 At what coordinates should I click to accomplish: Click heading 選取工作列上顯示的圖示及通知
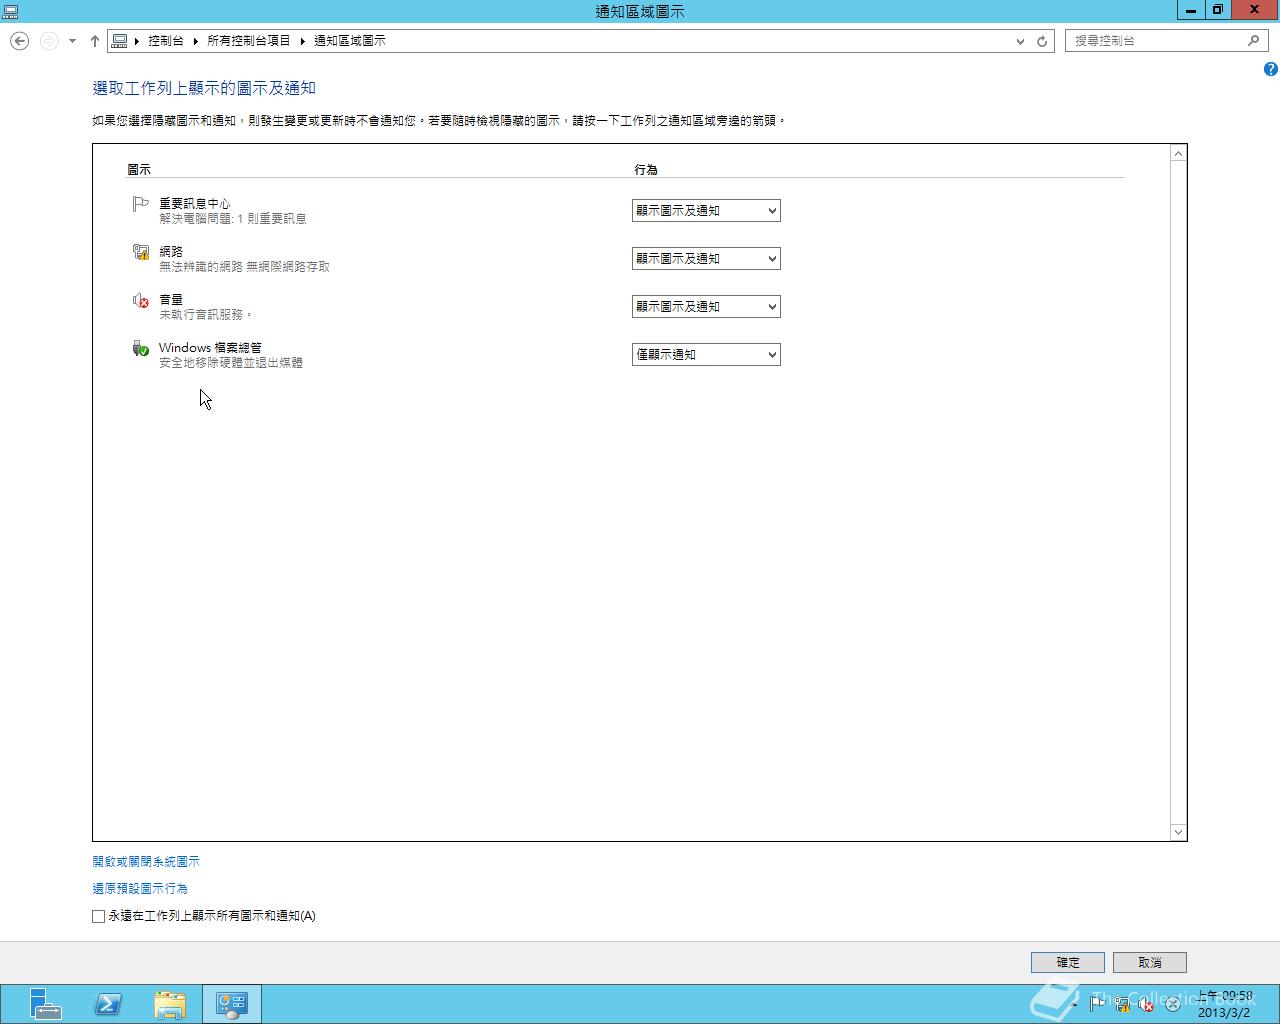[x=204, y=88]
